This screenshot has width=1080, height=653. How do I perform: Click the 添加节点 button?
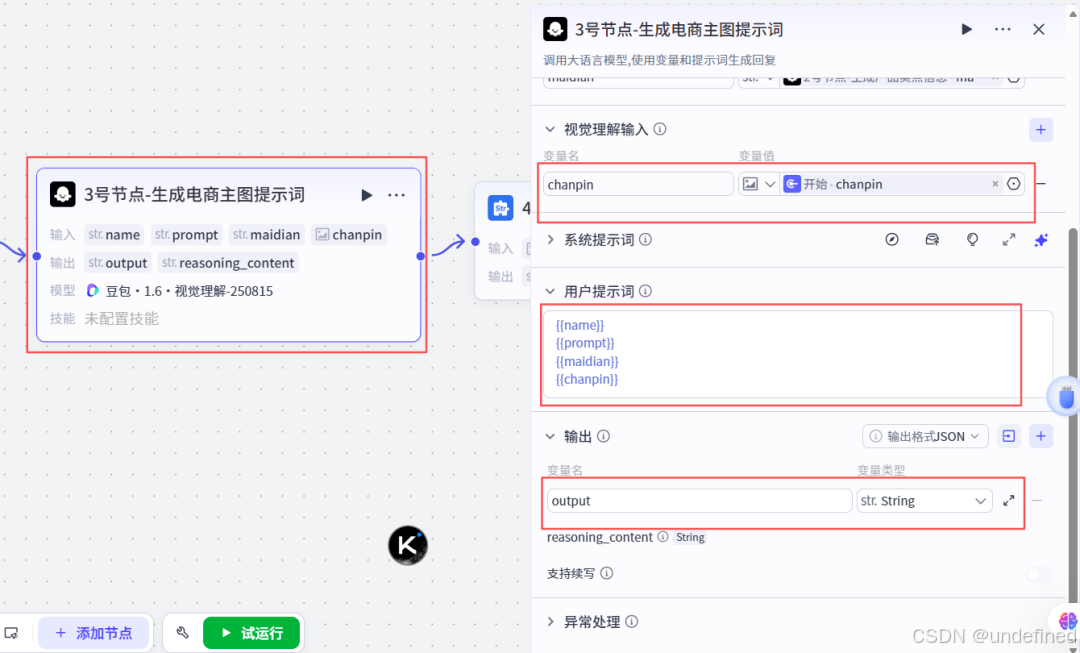click(93, 633)
